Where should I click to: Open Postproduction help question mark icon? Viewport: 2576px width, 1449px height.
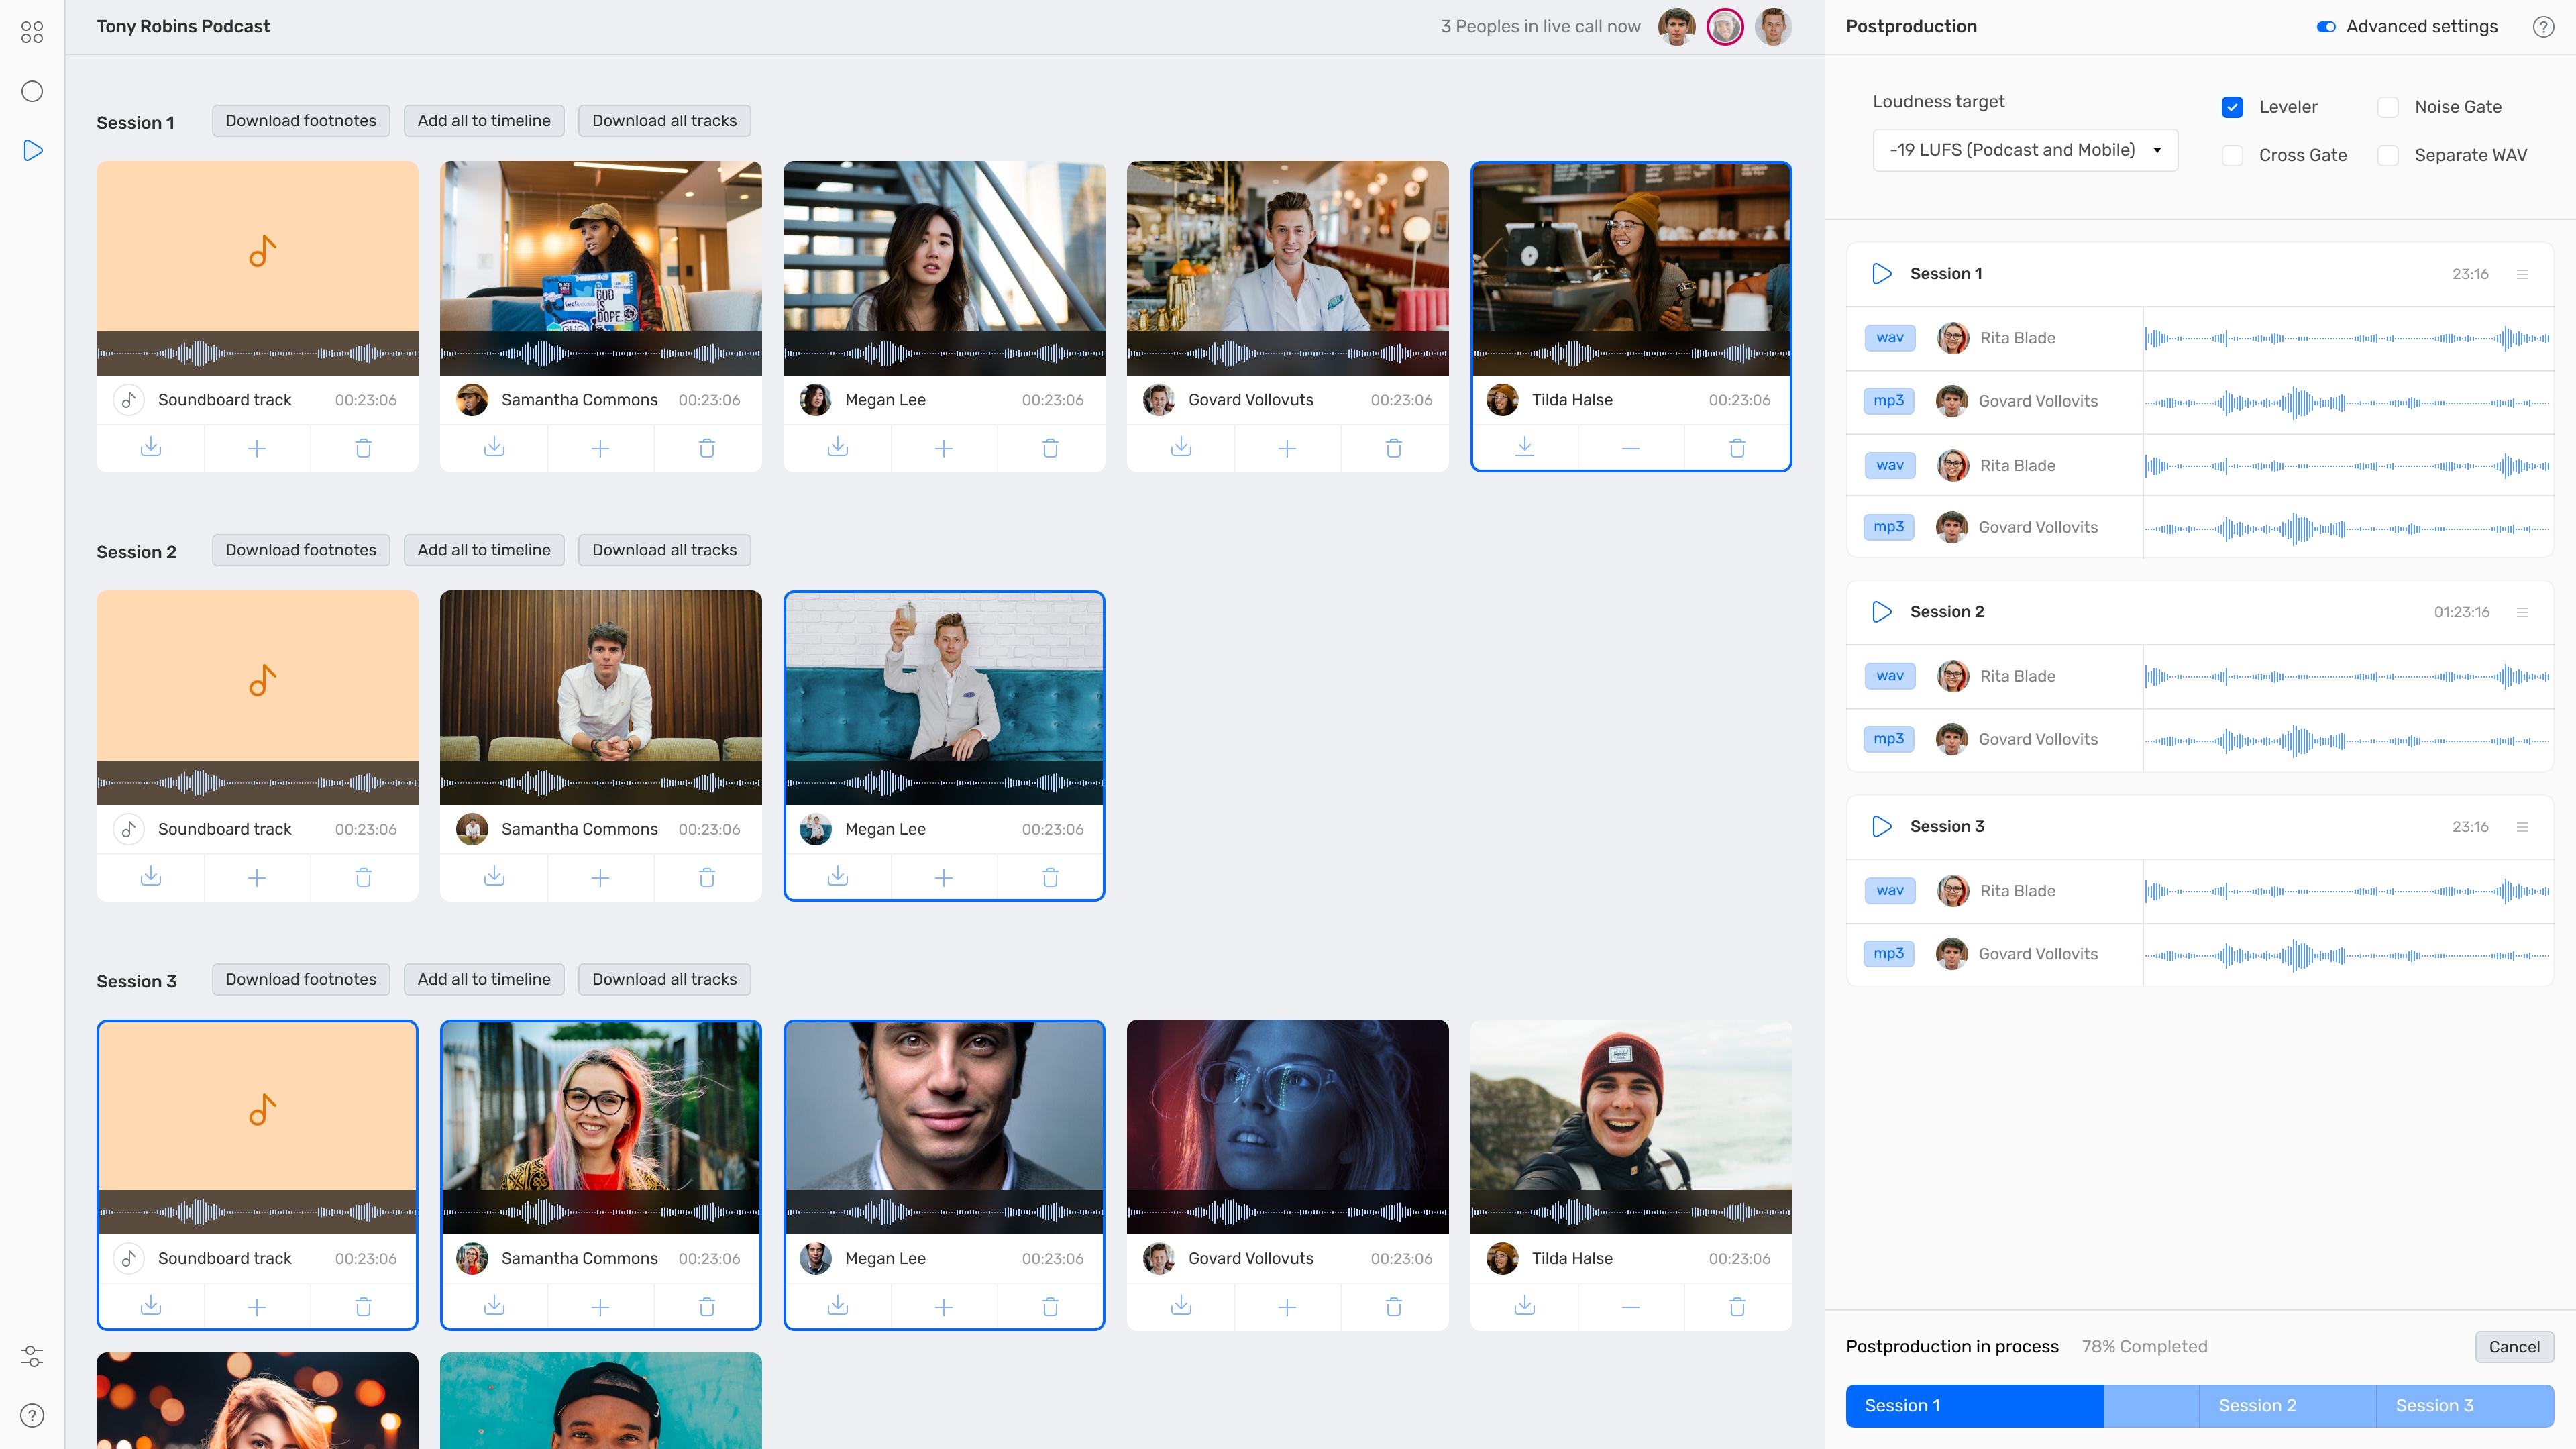tap(2543, 27)
